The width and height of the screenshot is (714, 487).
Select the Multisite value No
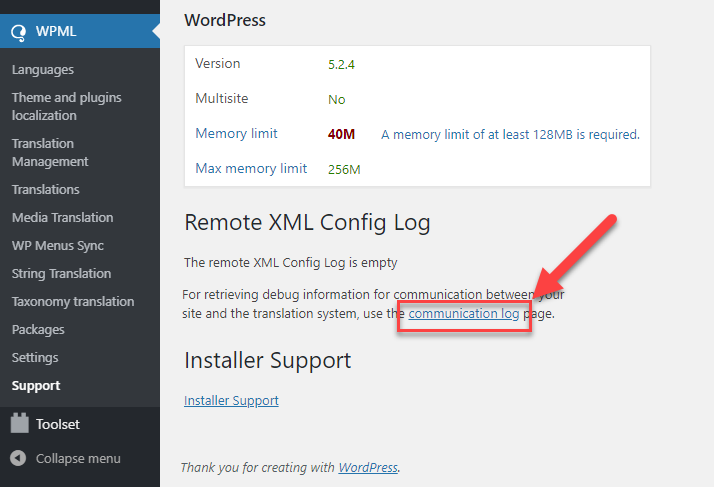click(337, 99)
